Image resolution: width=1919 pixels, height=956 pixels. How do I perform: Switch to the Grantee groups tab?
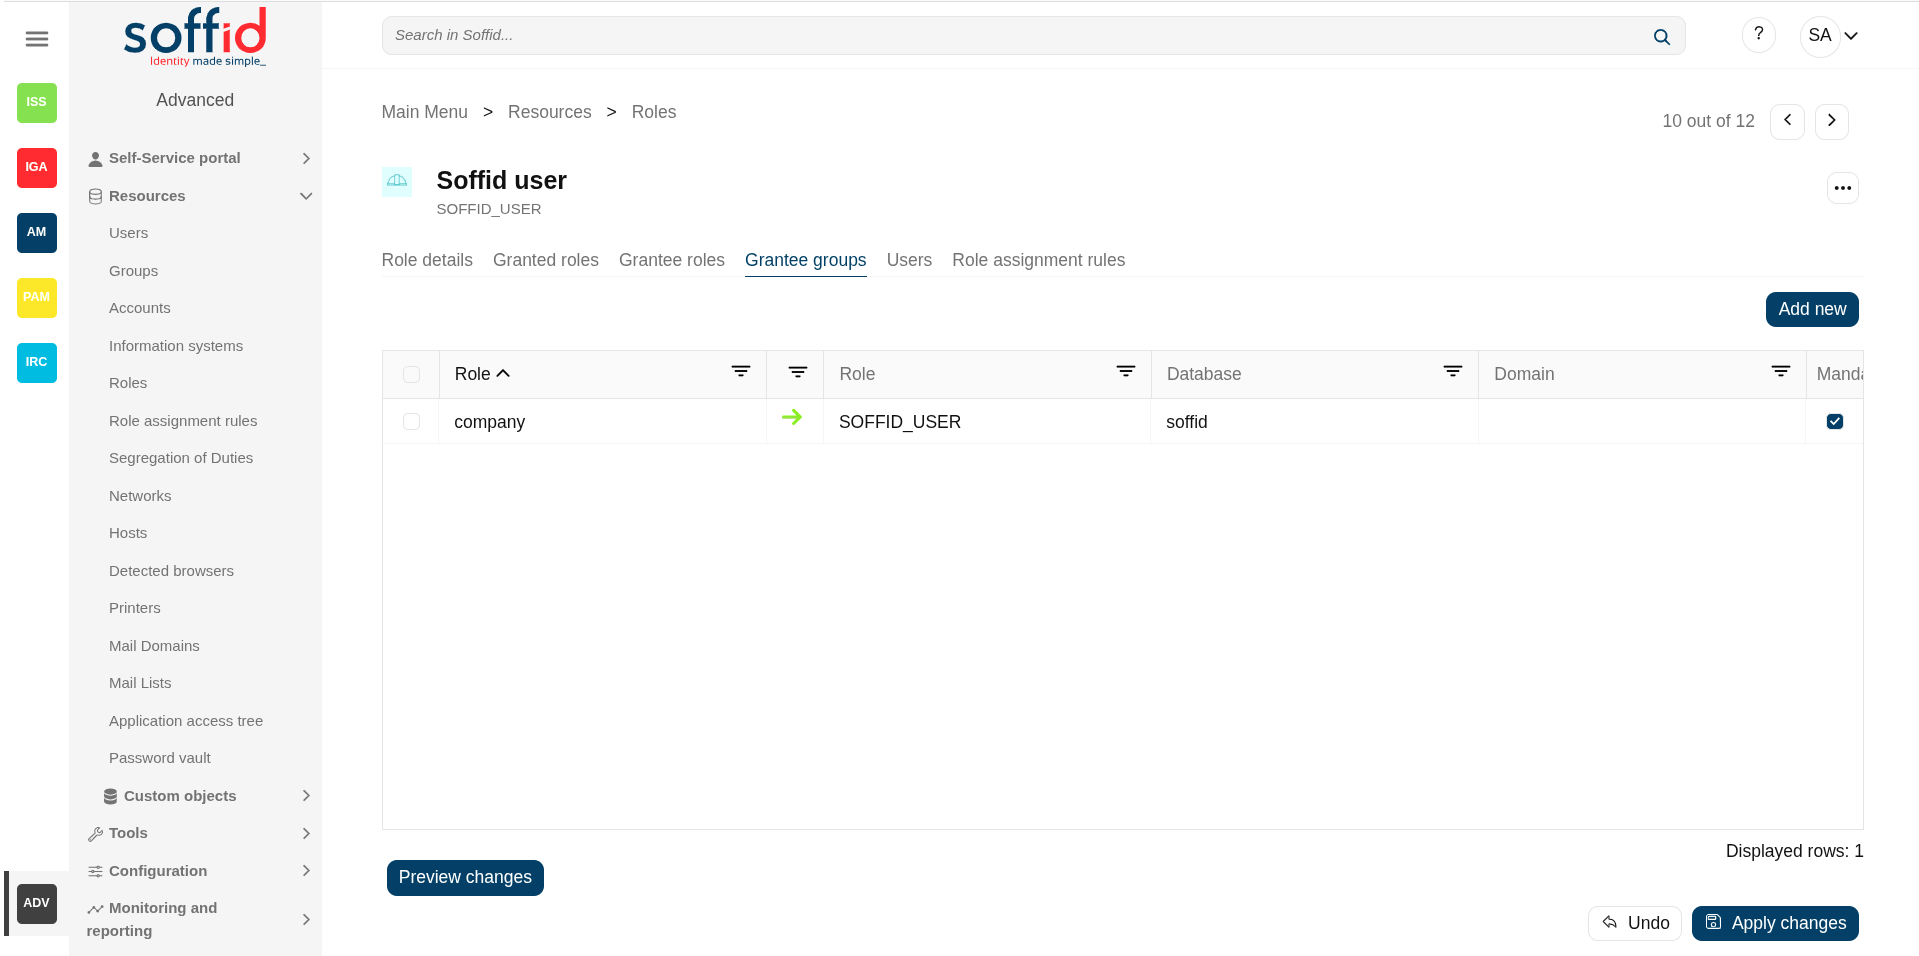pyautogui.click(x=806, y=260)
